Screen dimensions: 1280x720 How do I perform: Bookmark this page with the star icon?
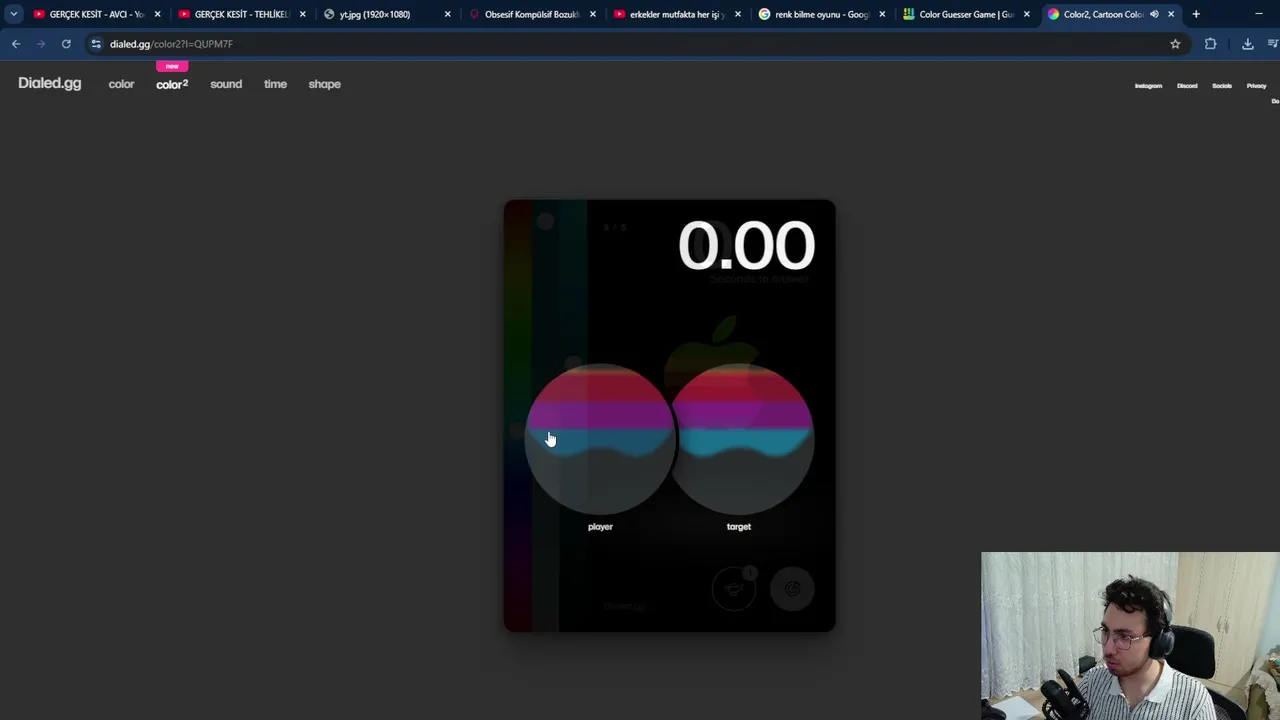coord(1175,44)
